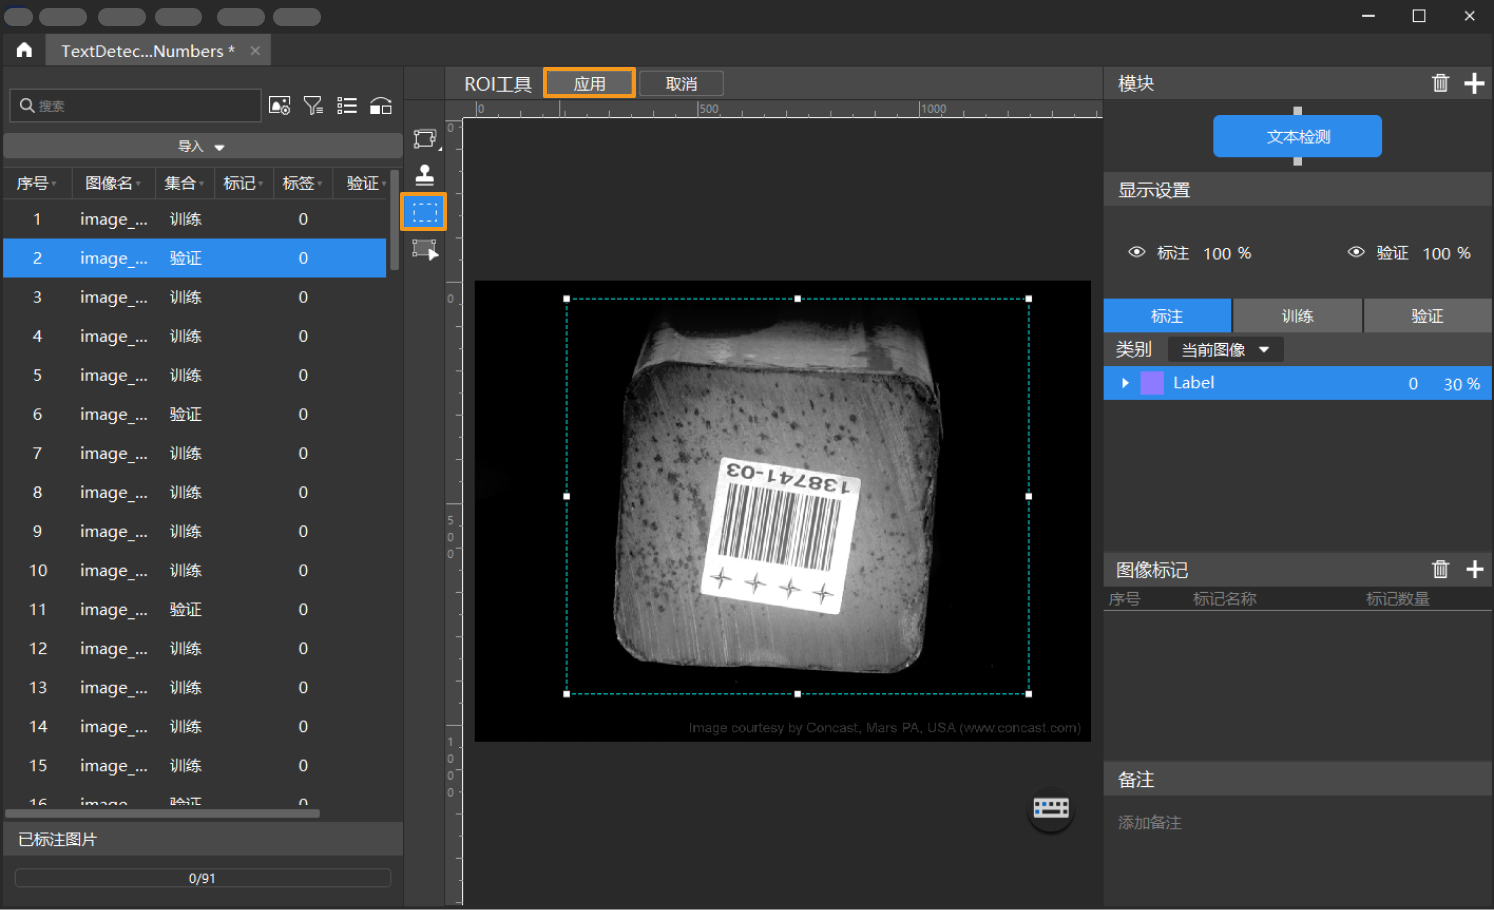Select image row number 12
Viewport: 1494px width, 910px height.
click(x=195, y=648)
